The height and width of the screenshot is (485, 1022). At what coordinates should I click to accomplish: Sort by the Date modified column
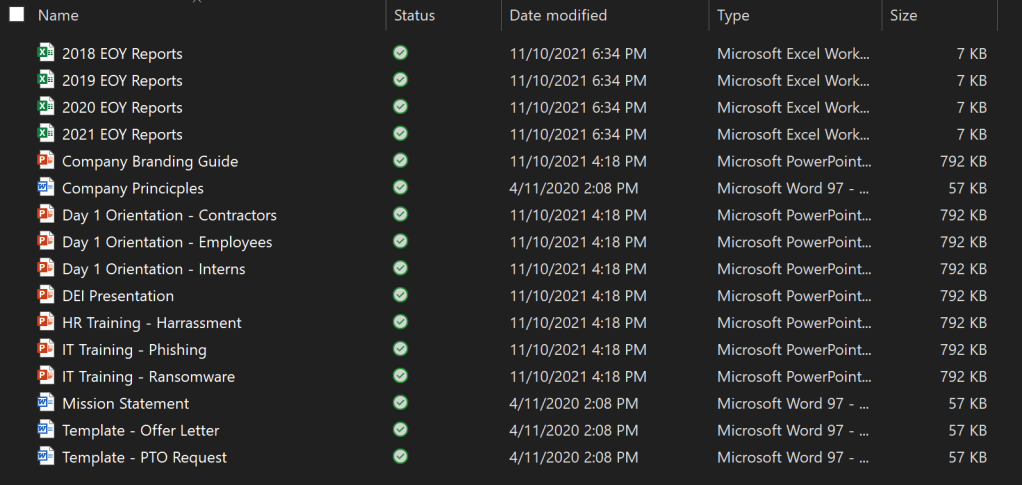(558, 16)
